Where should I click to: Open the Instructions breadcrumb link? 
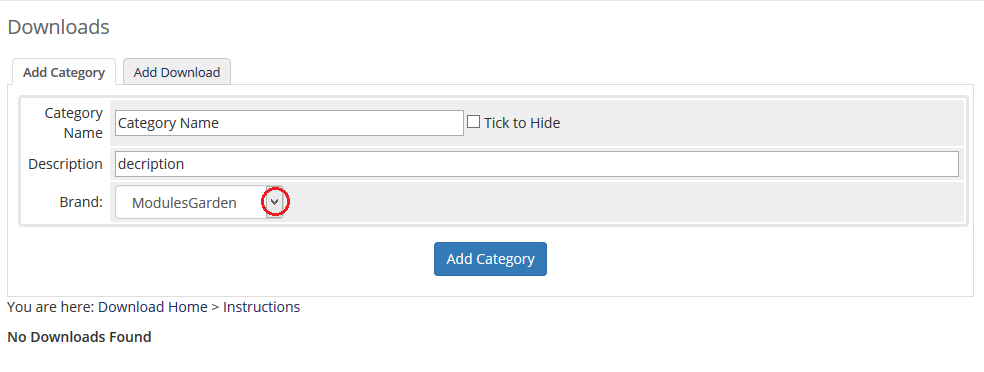coord(262,307)
